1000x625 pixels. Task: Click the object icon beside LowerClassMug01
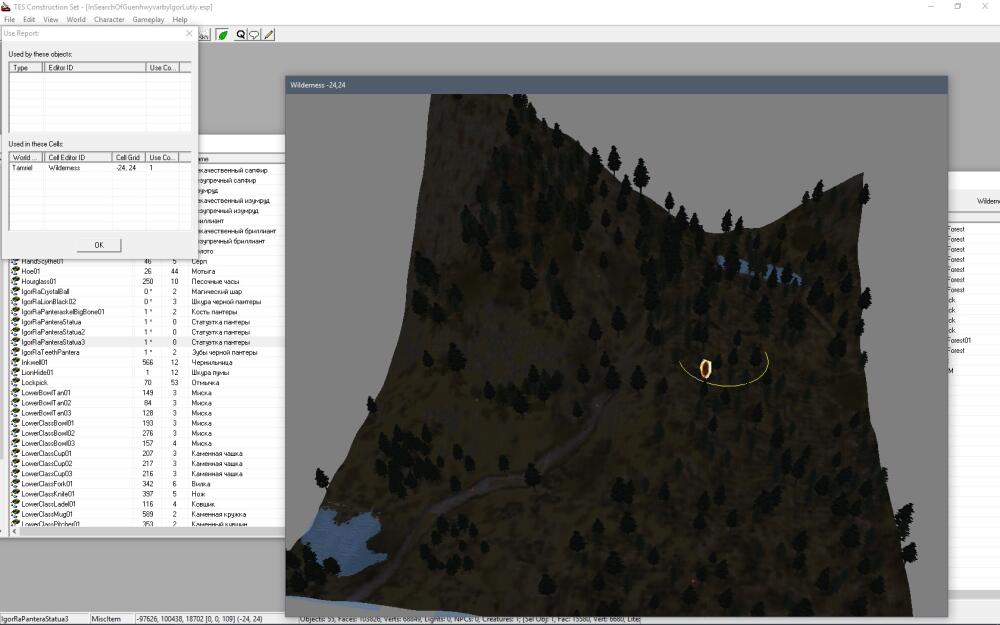pos(16,514)
